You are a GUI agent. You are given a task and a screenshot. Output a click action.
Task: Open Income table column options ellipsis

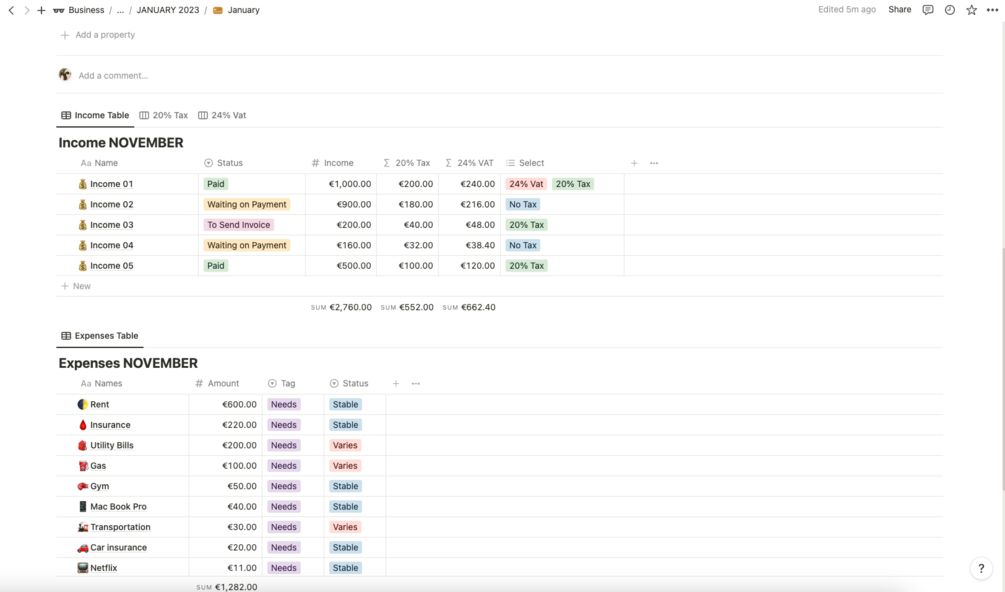[x=654, y=163]
